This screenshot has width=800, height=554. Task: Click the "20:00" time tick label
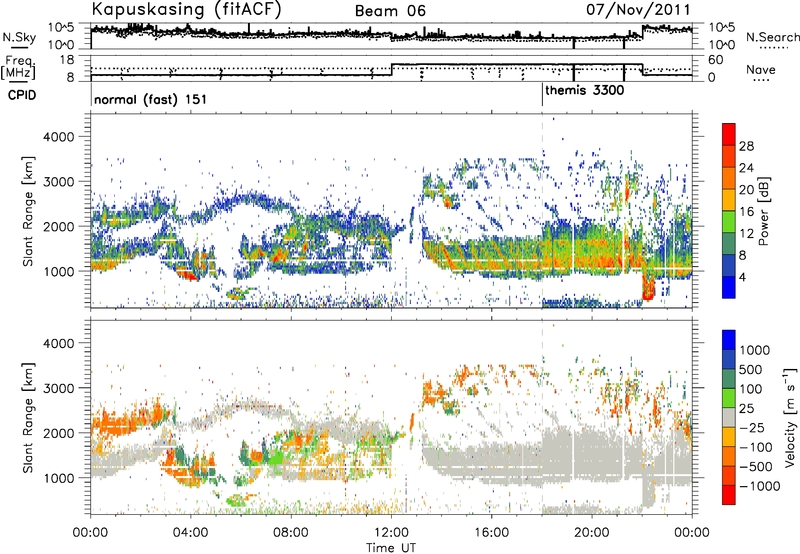point(591,533)
